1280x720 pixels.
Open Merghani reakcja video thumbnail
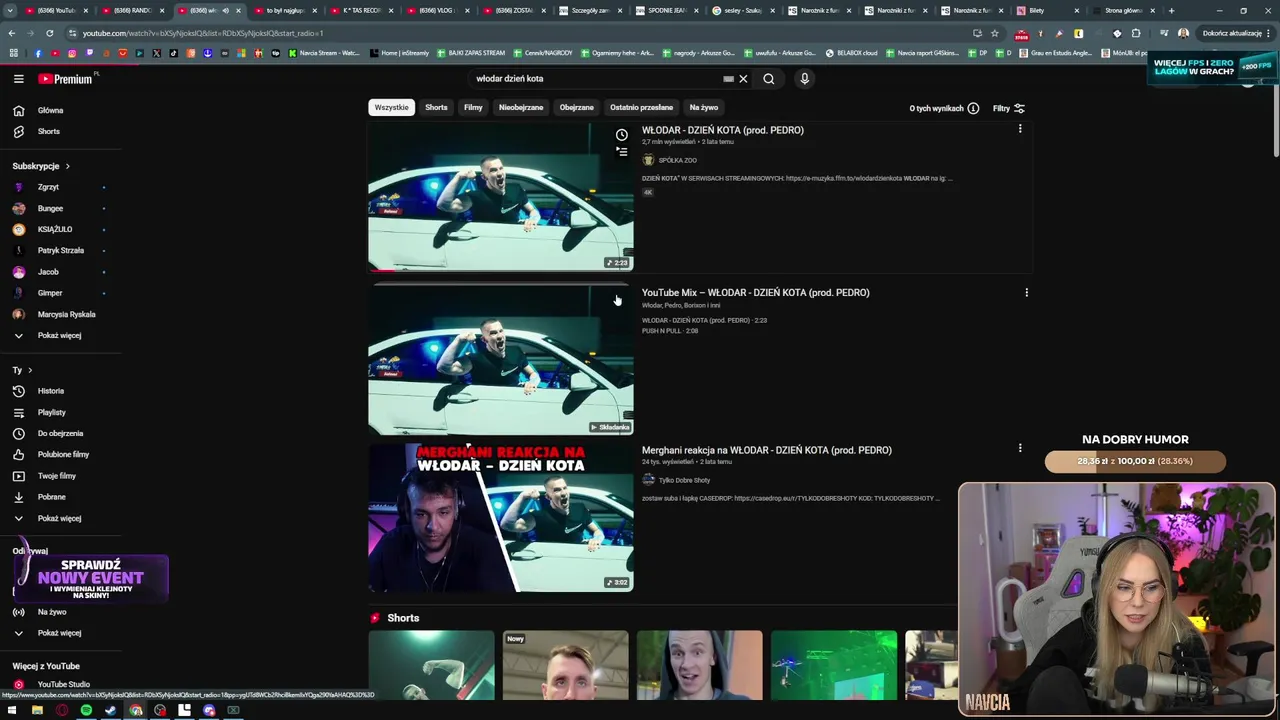coord(500,517)
